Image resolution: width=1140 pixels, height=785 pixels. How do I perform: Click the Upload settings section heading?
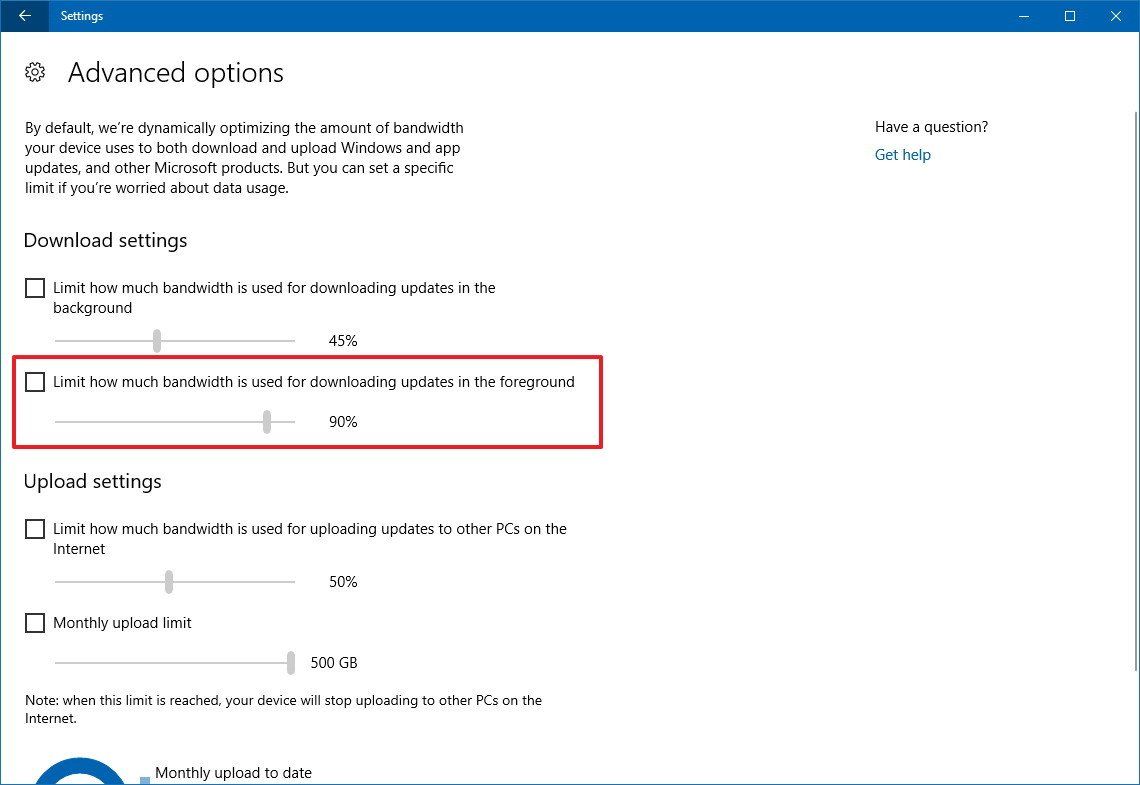coord(92,482)
